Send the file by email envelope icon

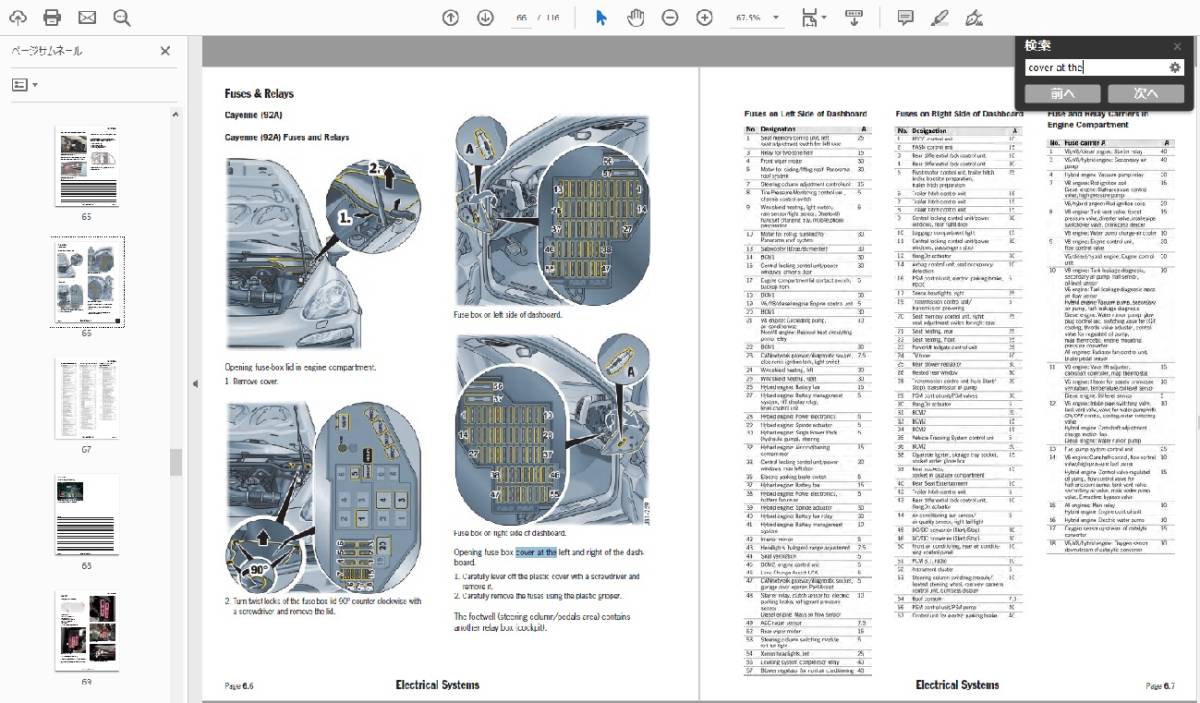[87, 17]
